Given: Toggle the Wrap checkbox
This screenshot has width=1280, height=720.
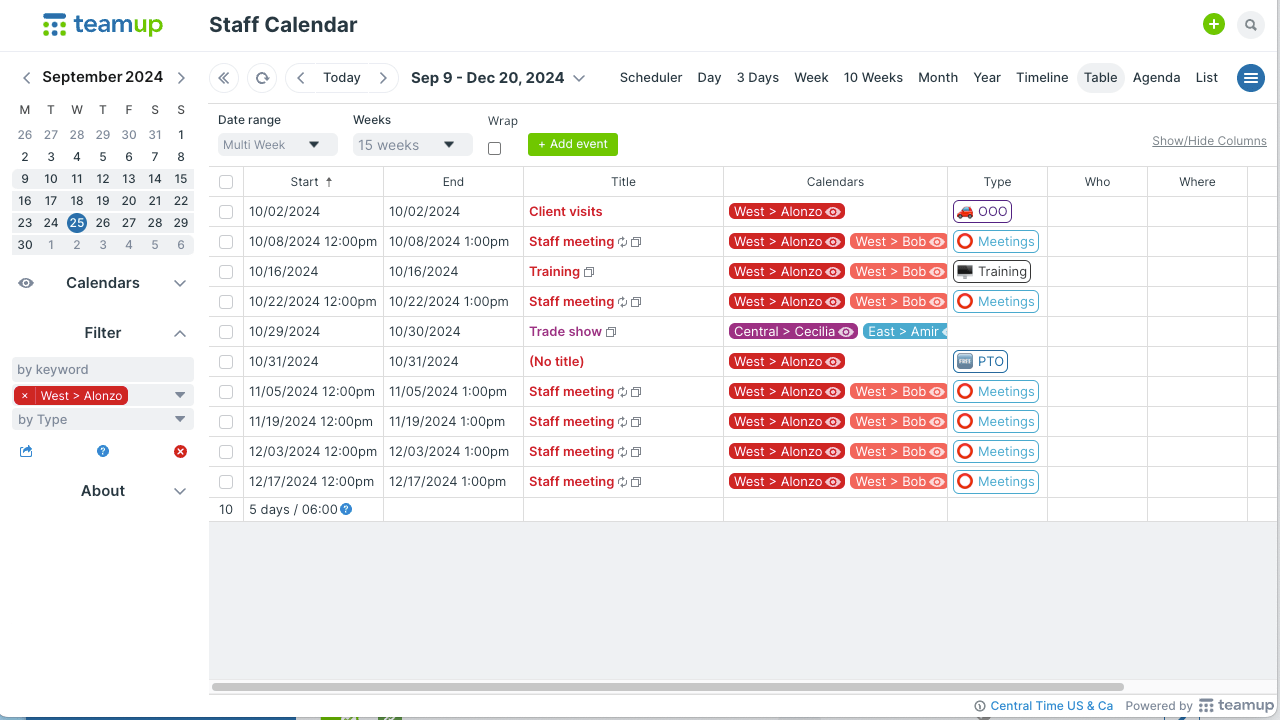Looking at the screenshot, I should click(494, 148).
